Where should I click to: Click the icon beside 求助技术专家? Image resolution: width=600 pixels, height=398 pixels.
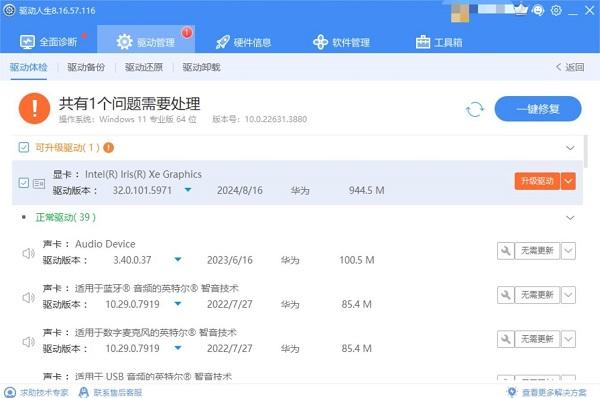[10, 392]
